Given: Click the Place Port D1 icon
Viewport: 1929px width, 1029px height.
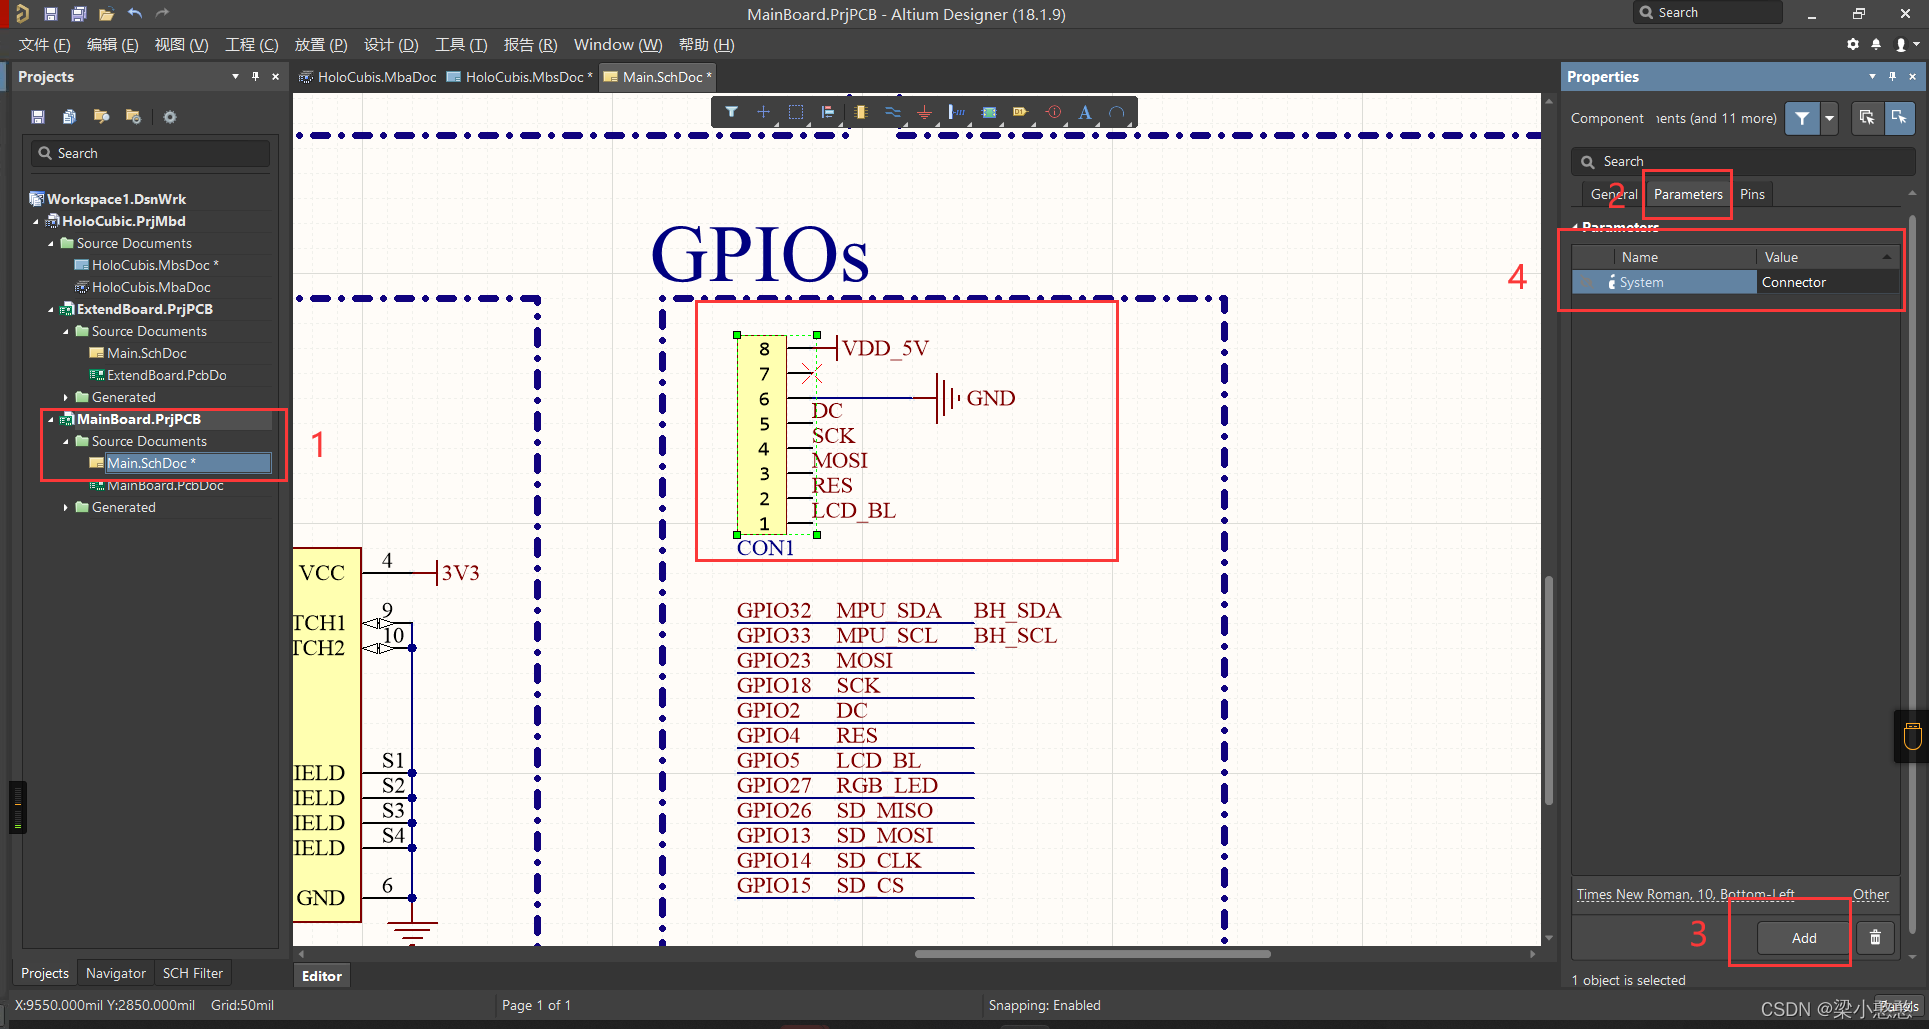Looking at the screenshot, I should click(x=1020, y=112).
